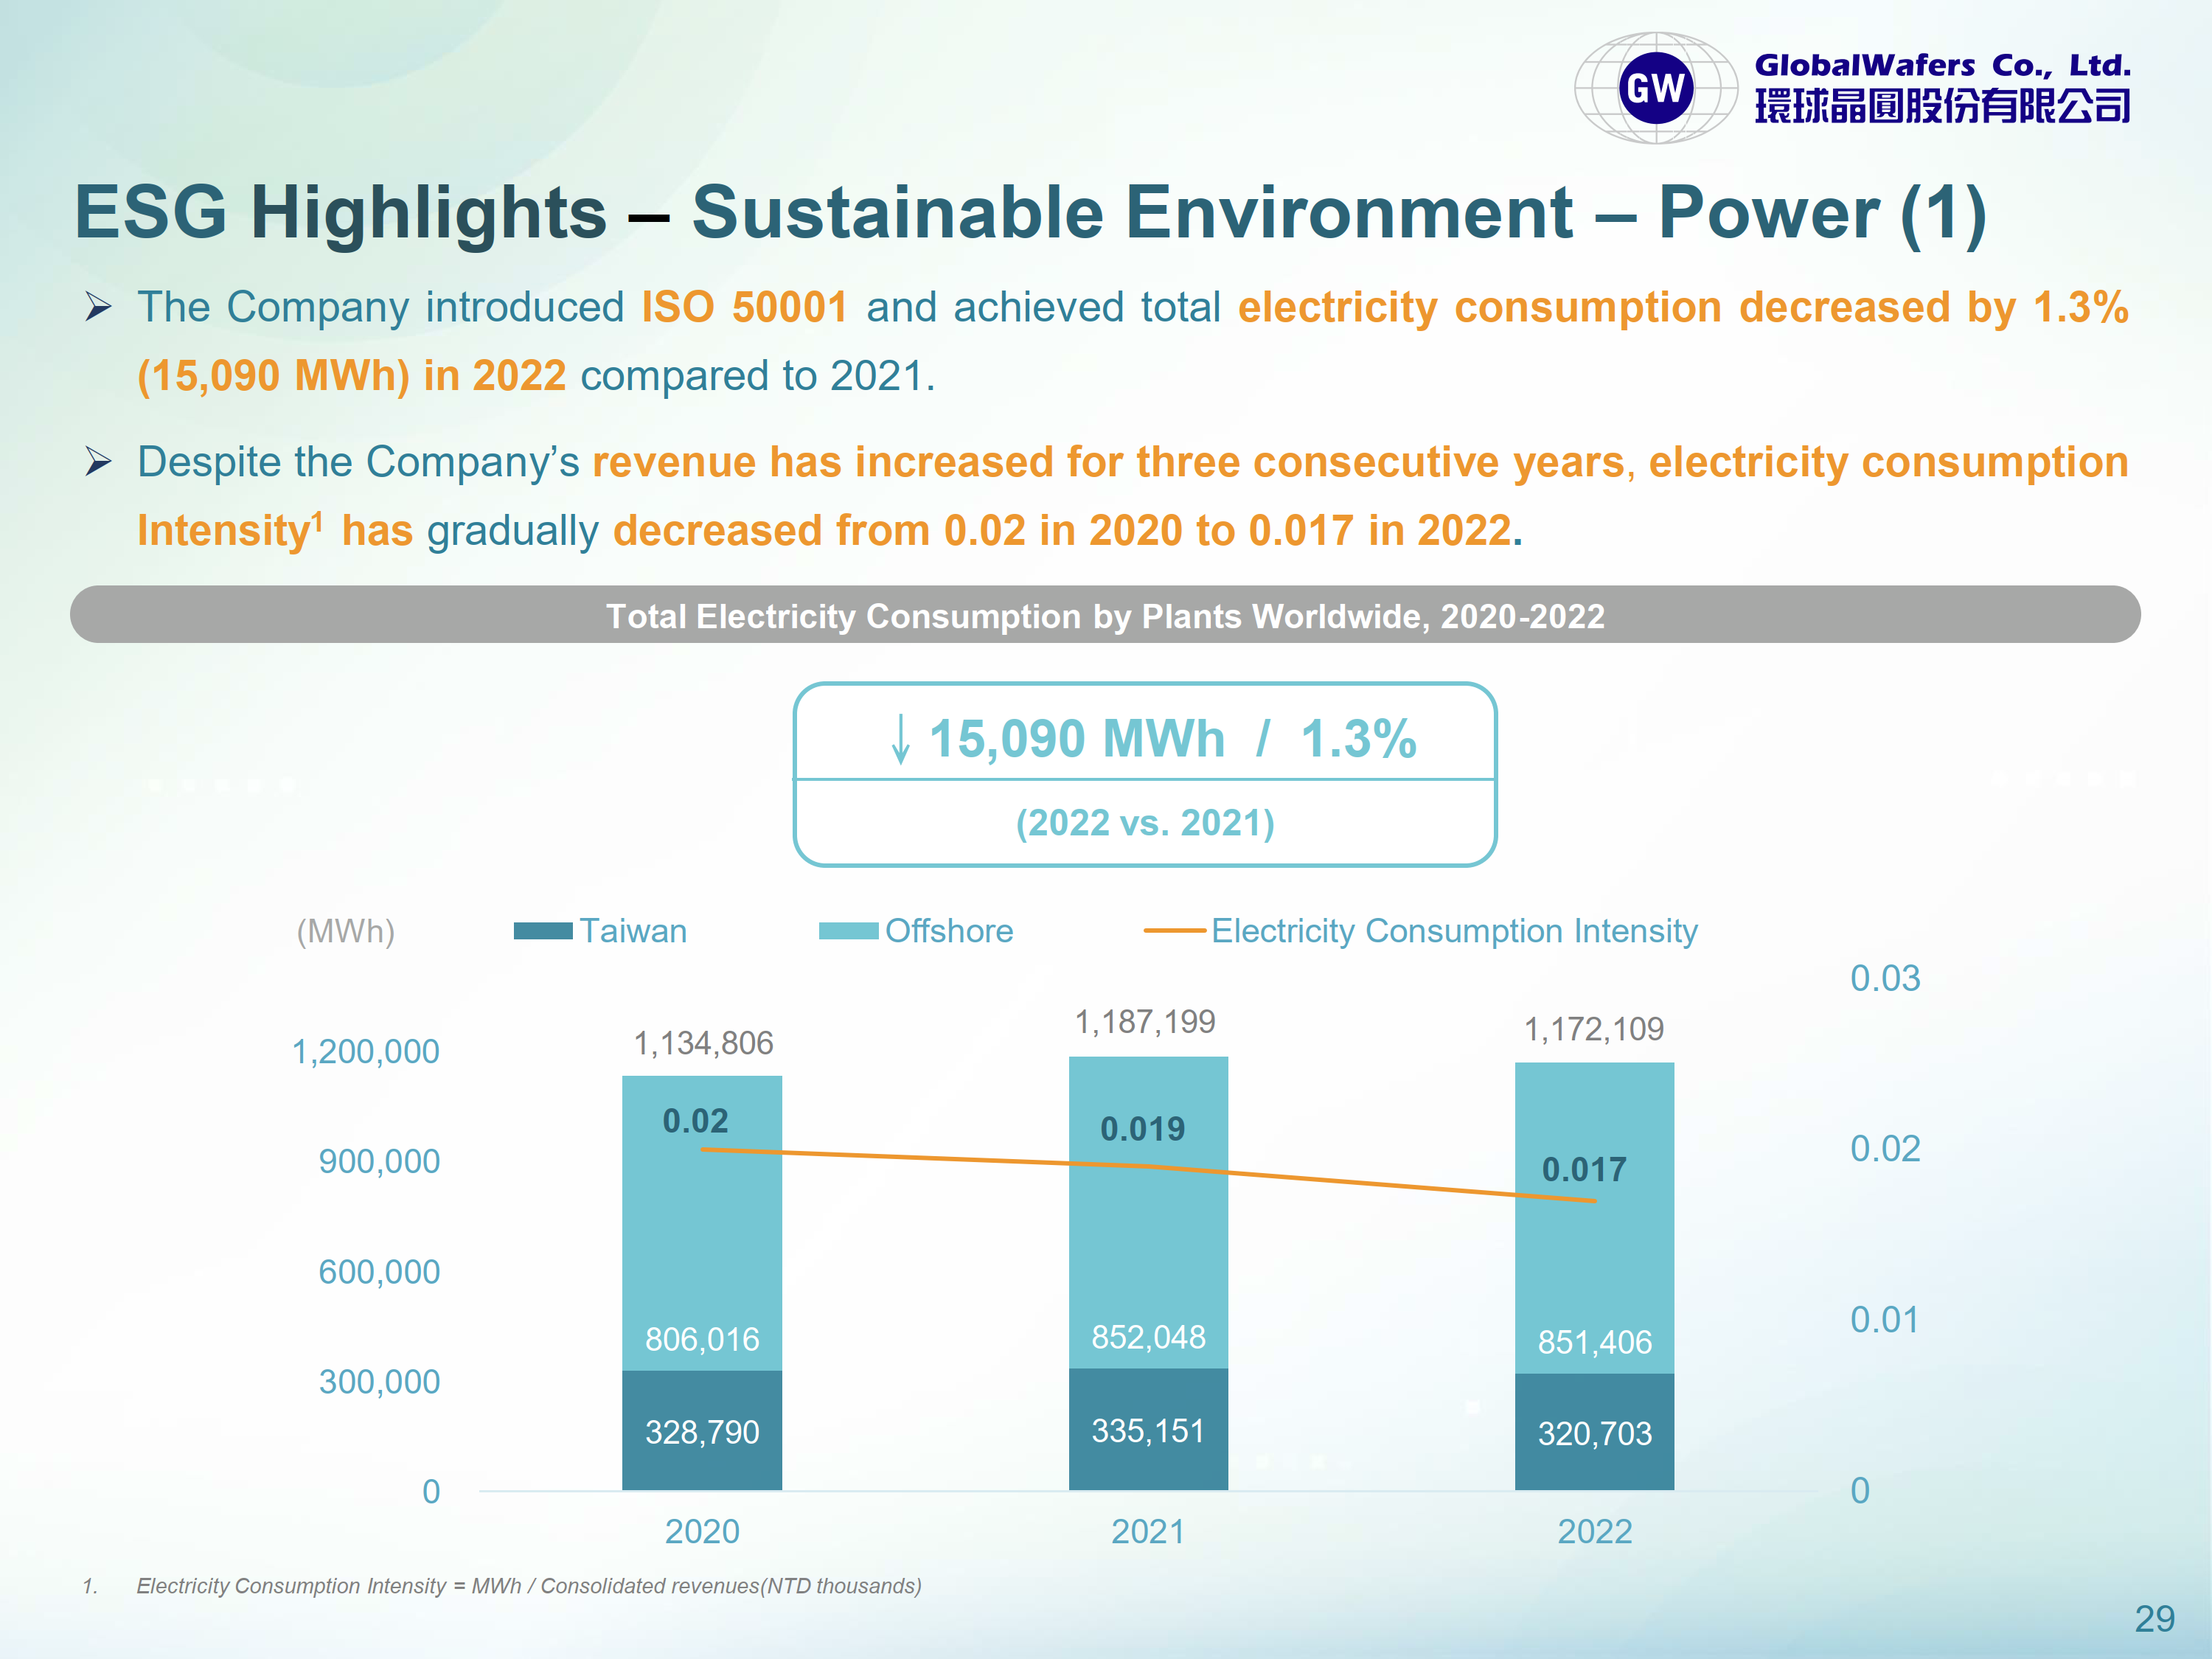Click the 2020 Taiwan bar segment '328,790'
The image size is (2212, 1659).
pyautogui.click(x=702, y=1430)
